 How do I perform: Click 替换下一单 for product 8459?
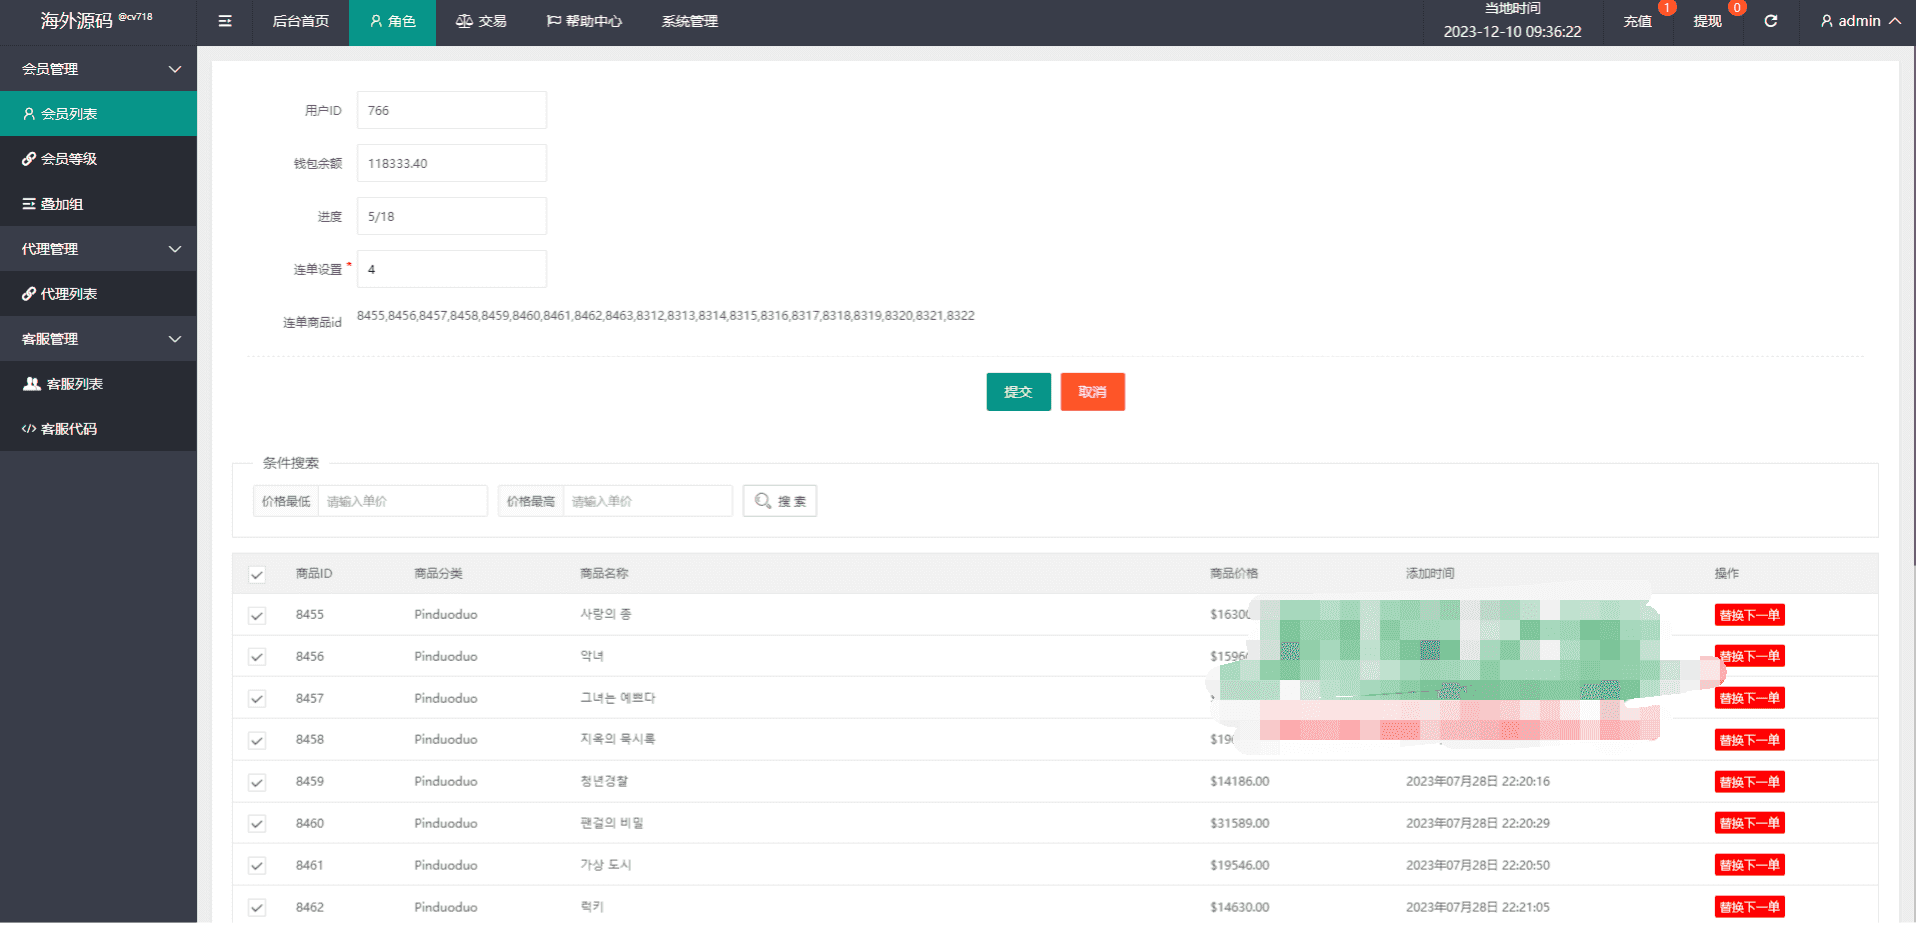1749,782
